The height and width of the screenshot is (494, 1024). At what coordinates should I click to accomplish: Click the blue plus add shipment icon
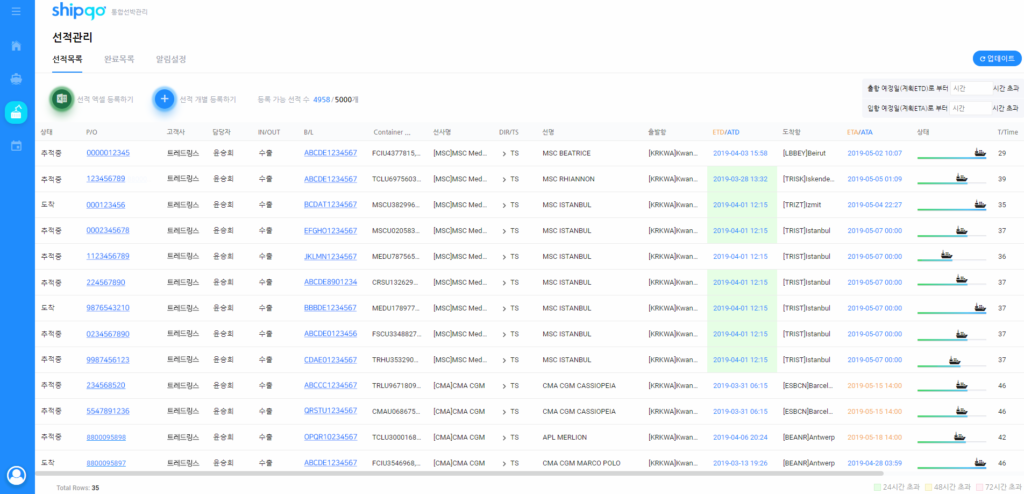(x=165, y=99)
